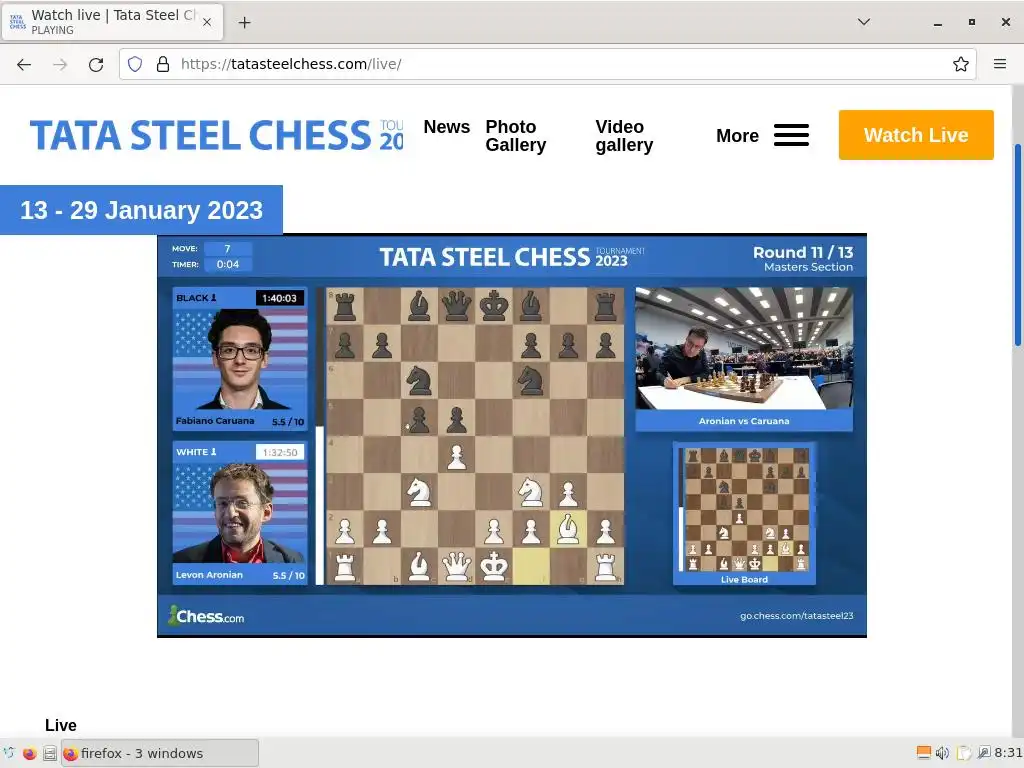The image size is (1024, 768).
Task: Click Fabiano Caruana's player portrait
Action: point(240,360)
